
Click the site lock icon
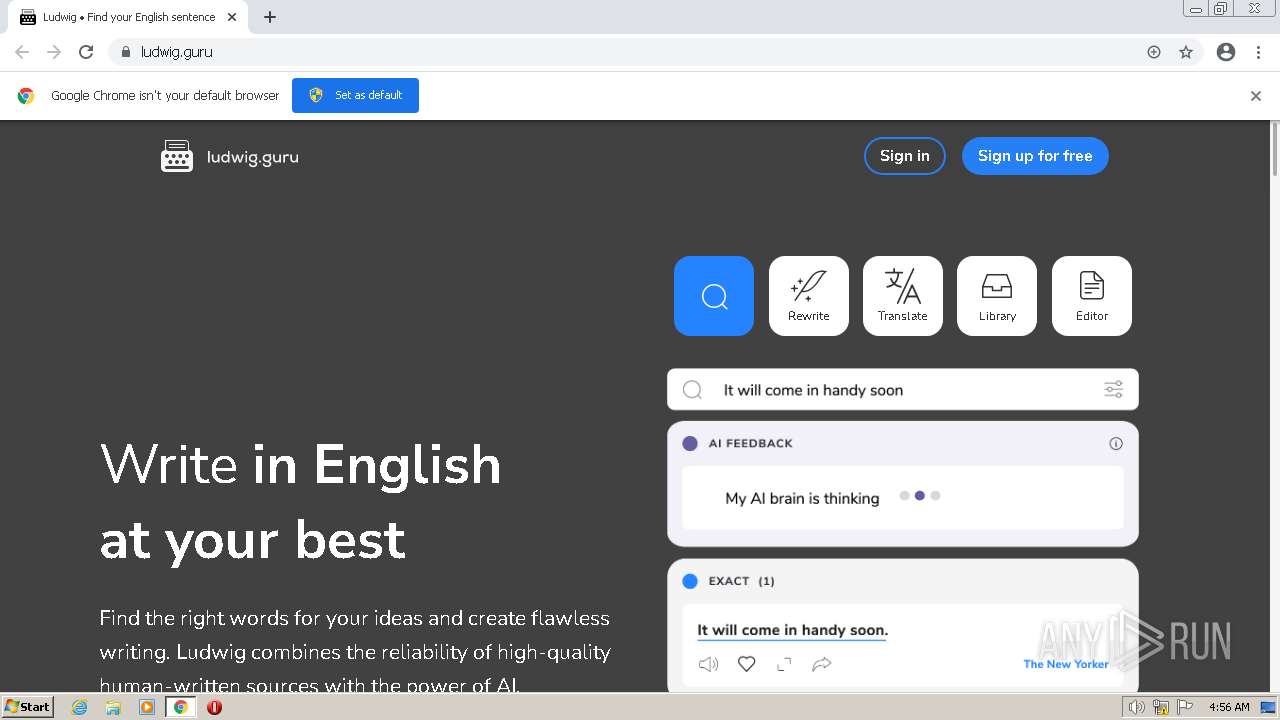pos(125,52)
